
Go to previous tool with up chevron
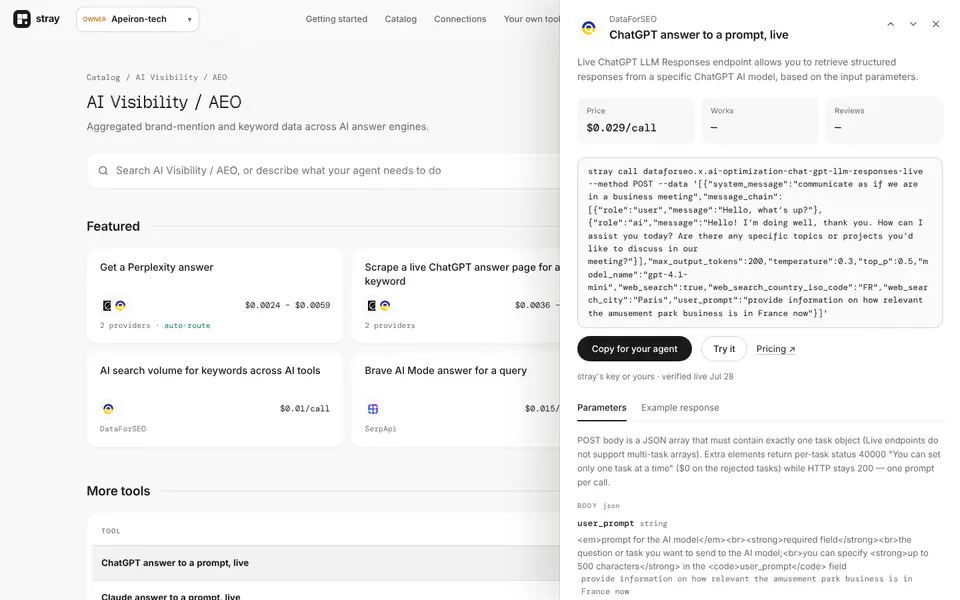(890, 24)
